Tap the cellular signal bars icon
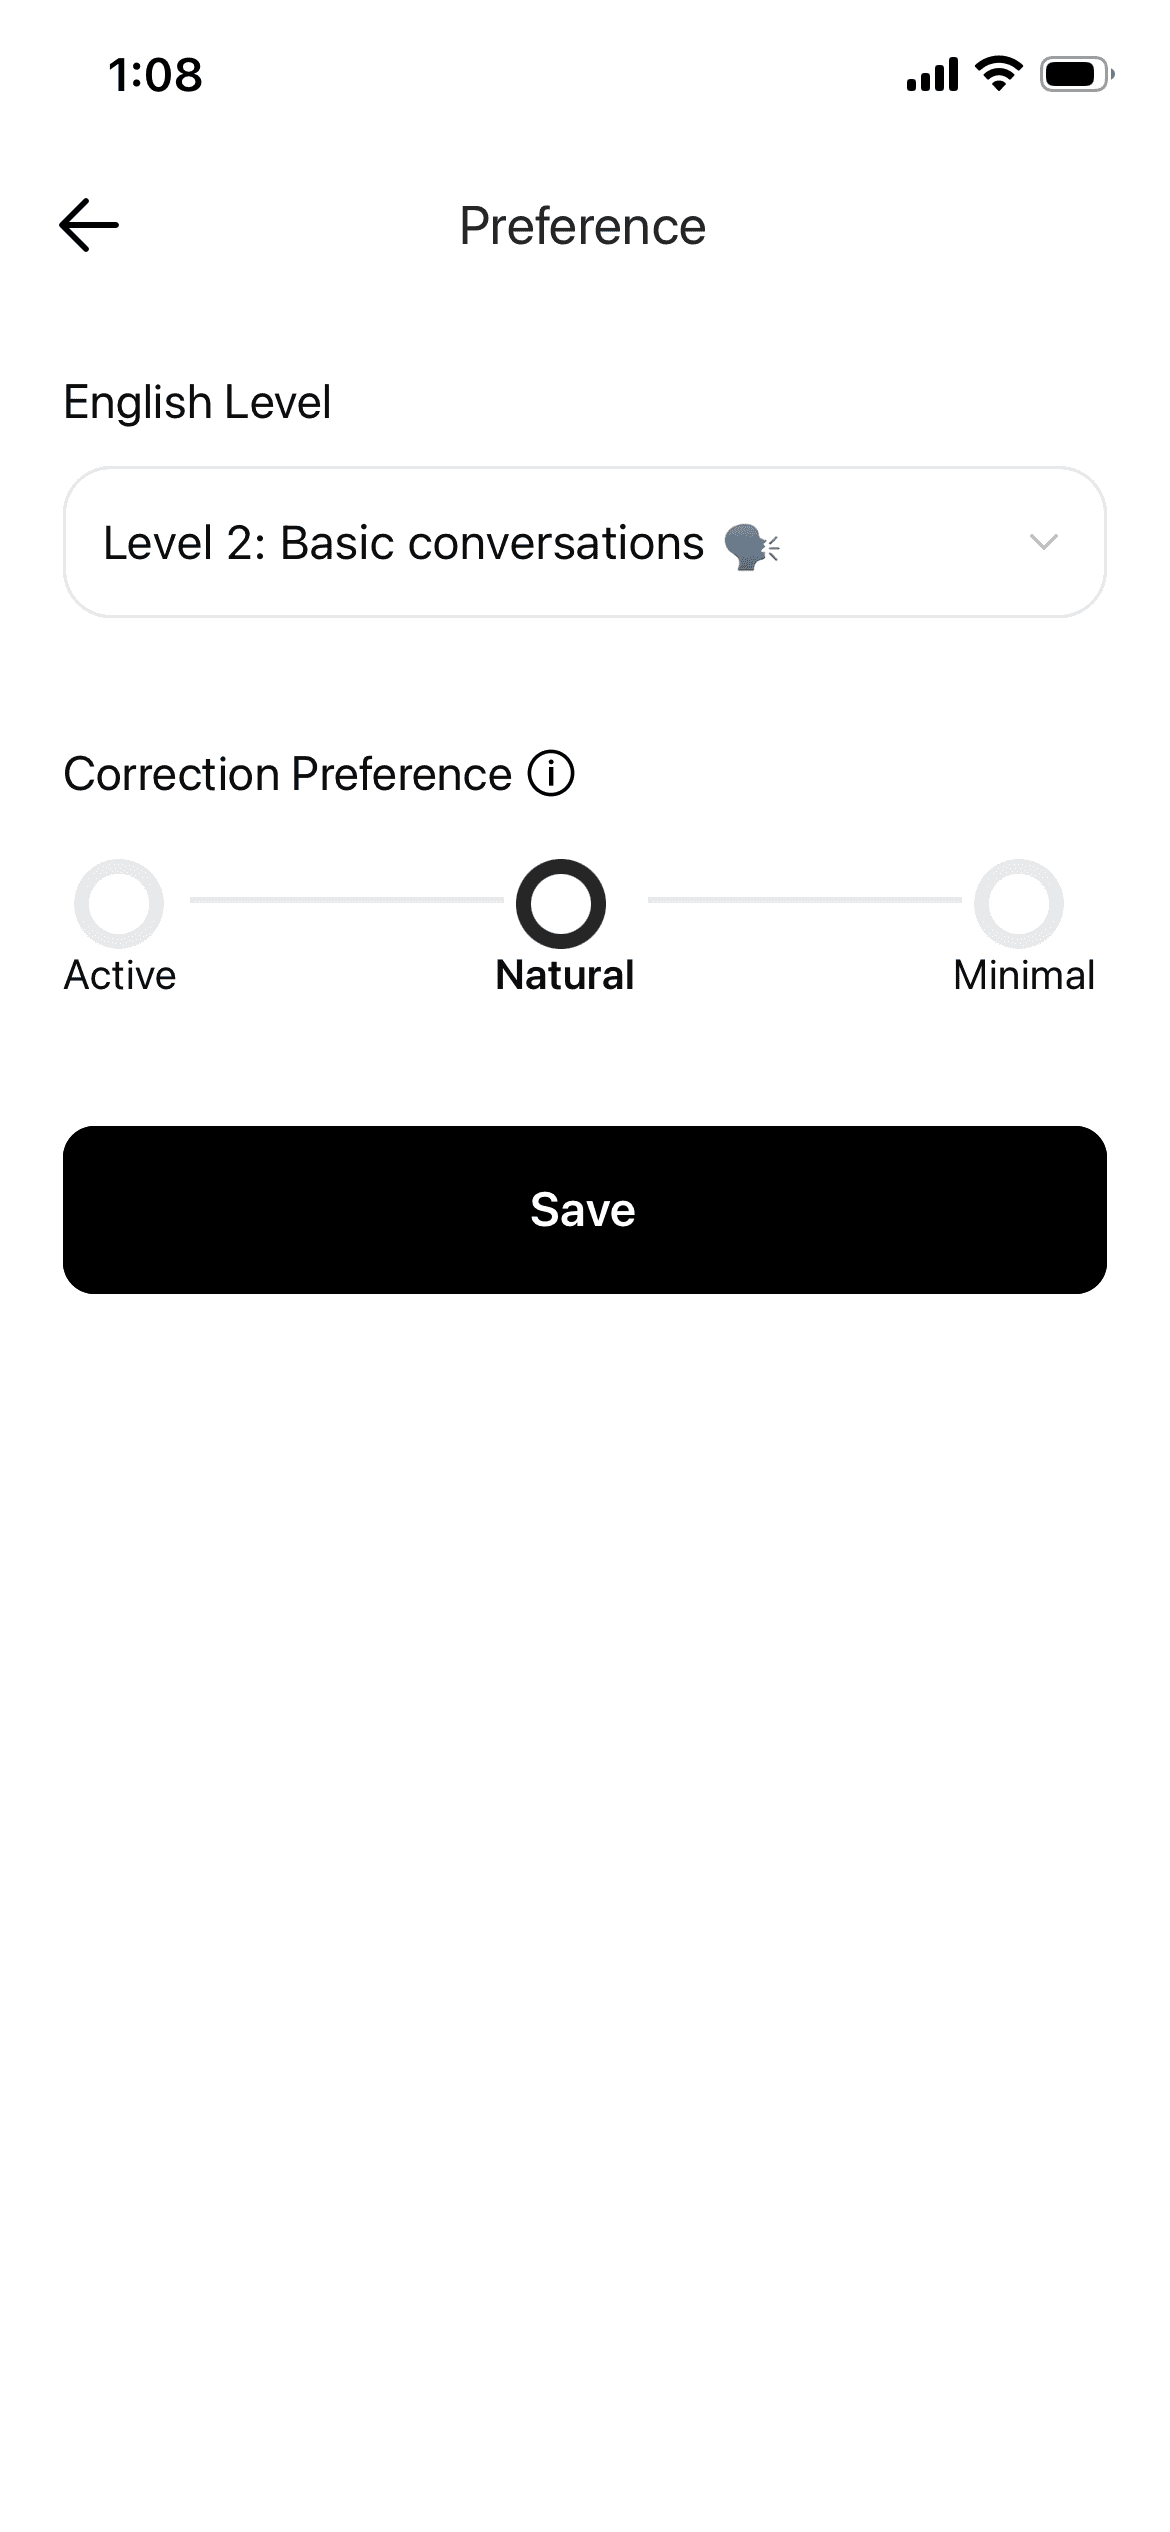This screenshot has height=2532, width=1170. click(932, 74)
